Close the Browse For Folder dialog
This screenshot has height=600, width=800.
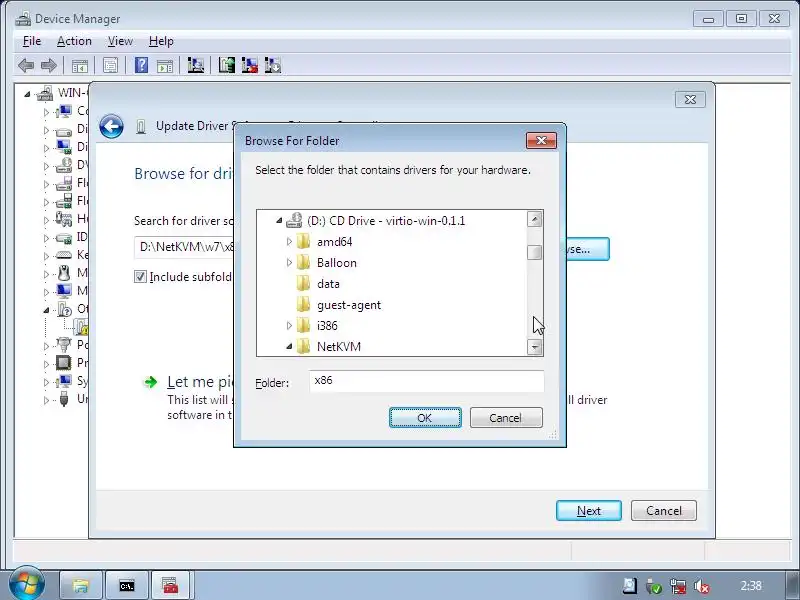point(541,140)
